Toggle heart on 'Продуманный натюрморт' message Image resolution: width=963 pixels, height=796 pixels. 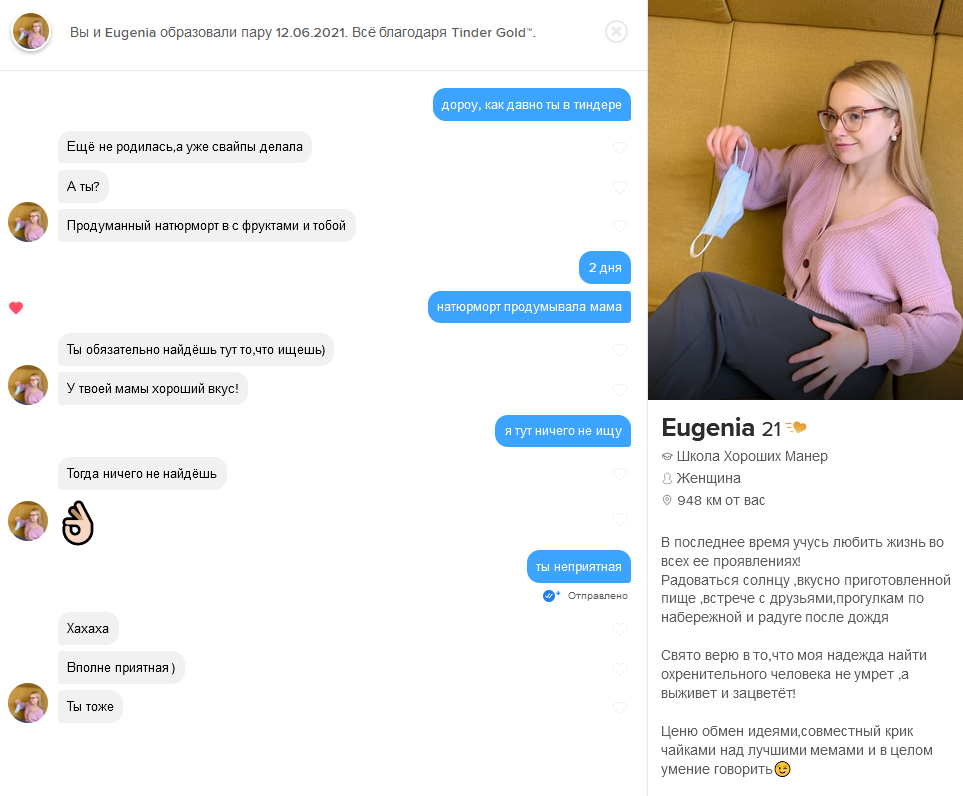(620, 226)
